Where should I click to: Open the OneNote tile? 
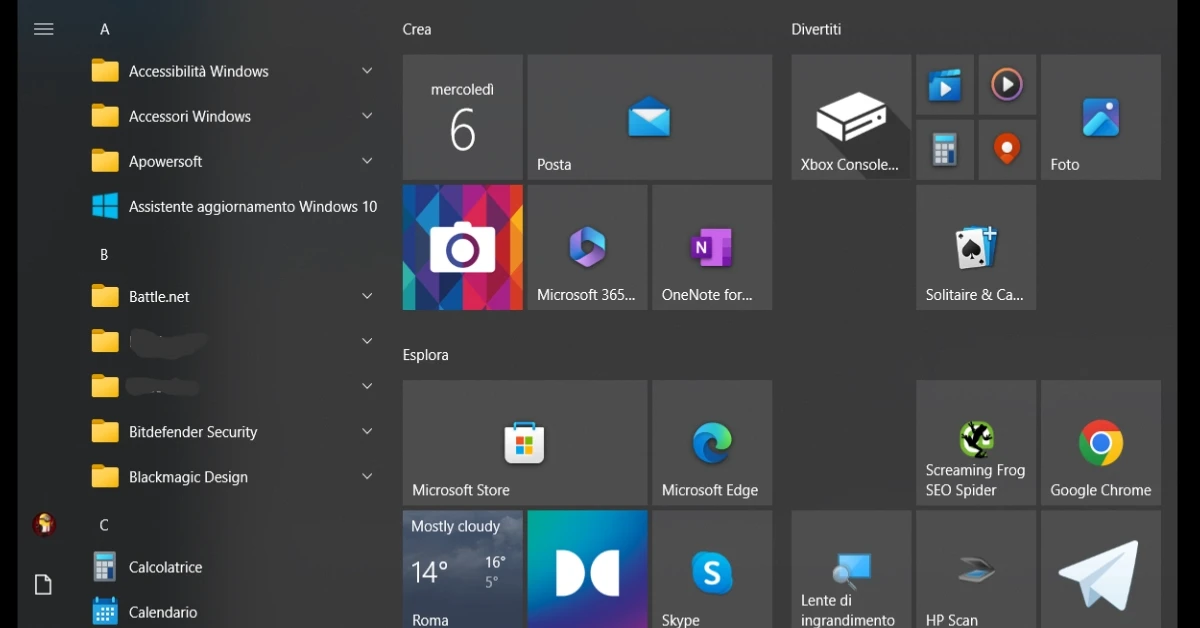pos(711,247)
